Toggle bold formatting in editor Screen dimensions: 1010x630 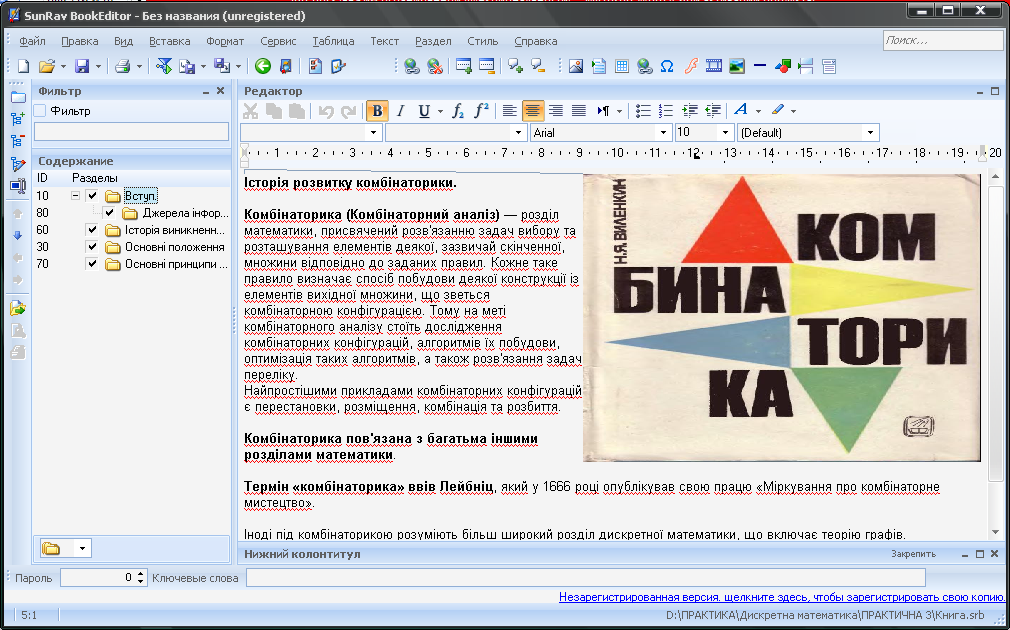tap(377, 111)
